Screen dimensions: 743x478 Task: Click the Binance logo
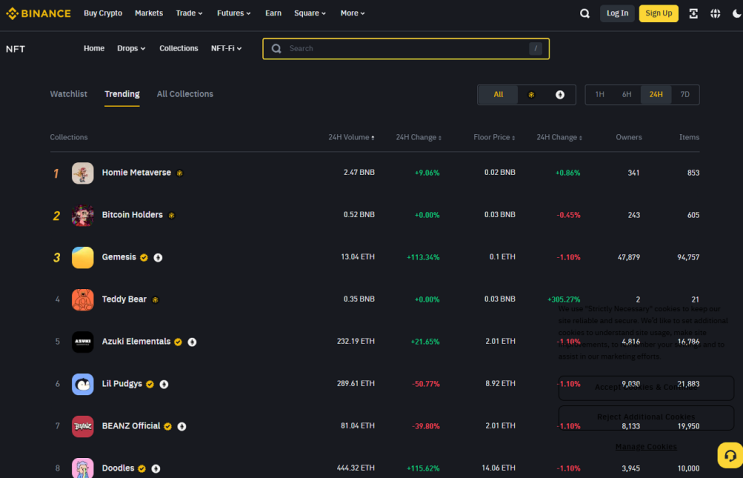tap(38, 13)
